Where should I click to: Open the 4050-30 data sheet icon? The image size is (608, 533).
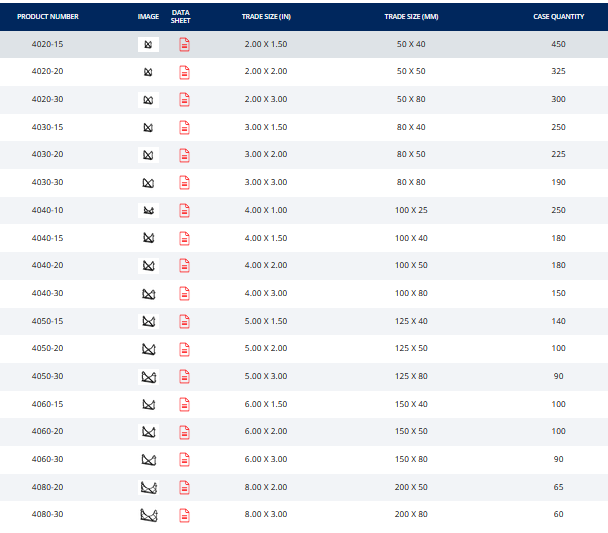click(x=184, y=376)
